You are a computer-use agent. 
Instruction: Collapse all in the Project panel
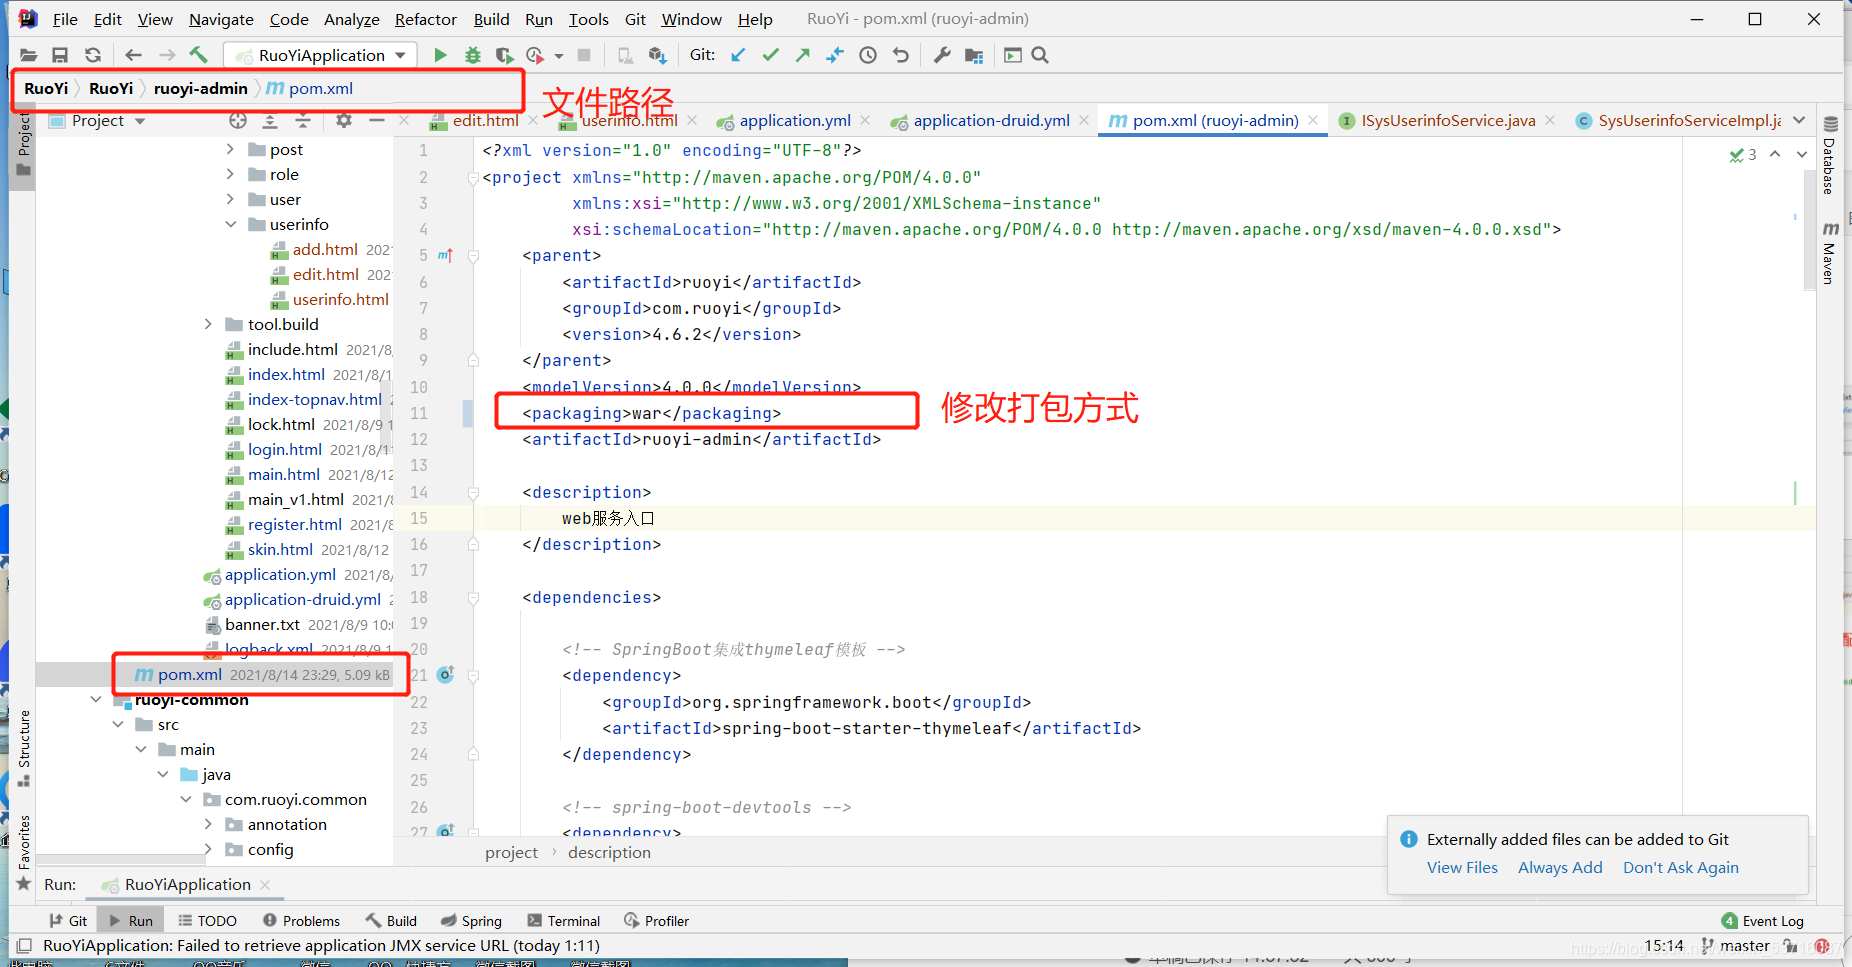303,121
